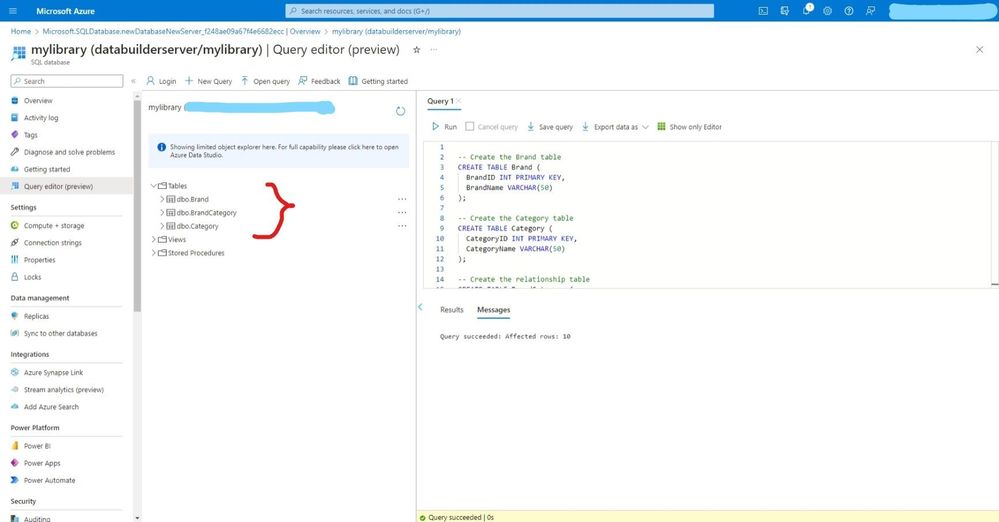Click the left menu vertical scrollbar

[137, 207]
